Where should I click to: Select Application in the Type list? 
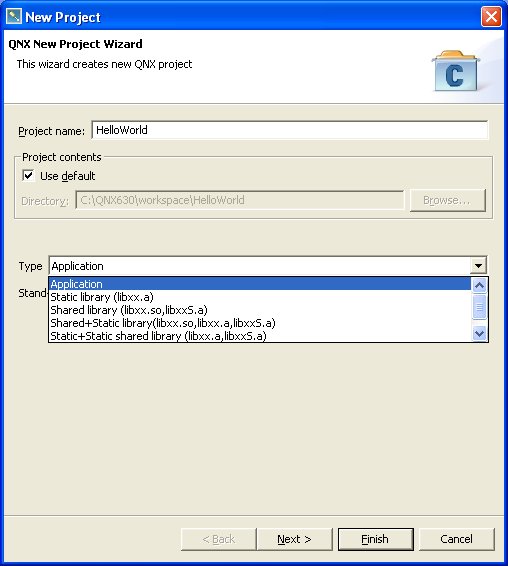[260, 284]
